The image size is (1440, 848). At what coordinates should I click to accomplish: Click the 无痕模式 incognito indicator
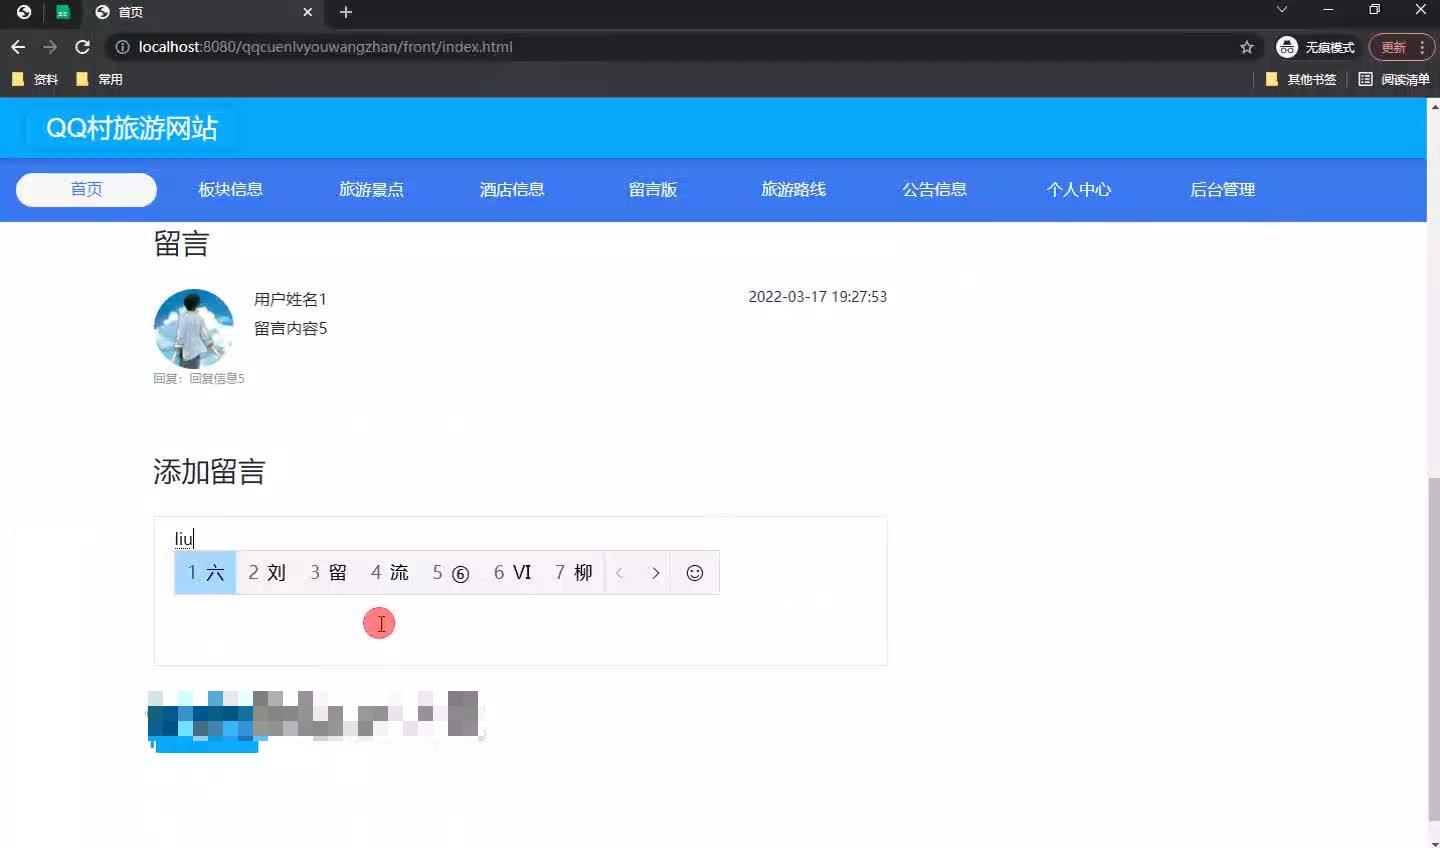(x=1316, y=47)
